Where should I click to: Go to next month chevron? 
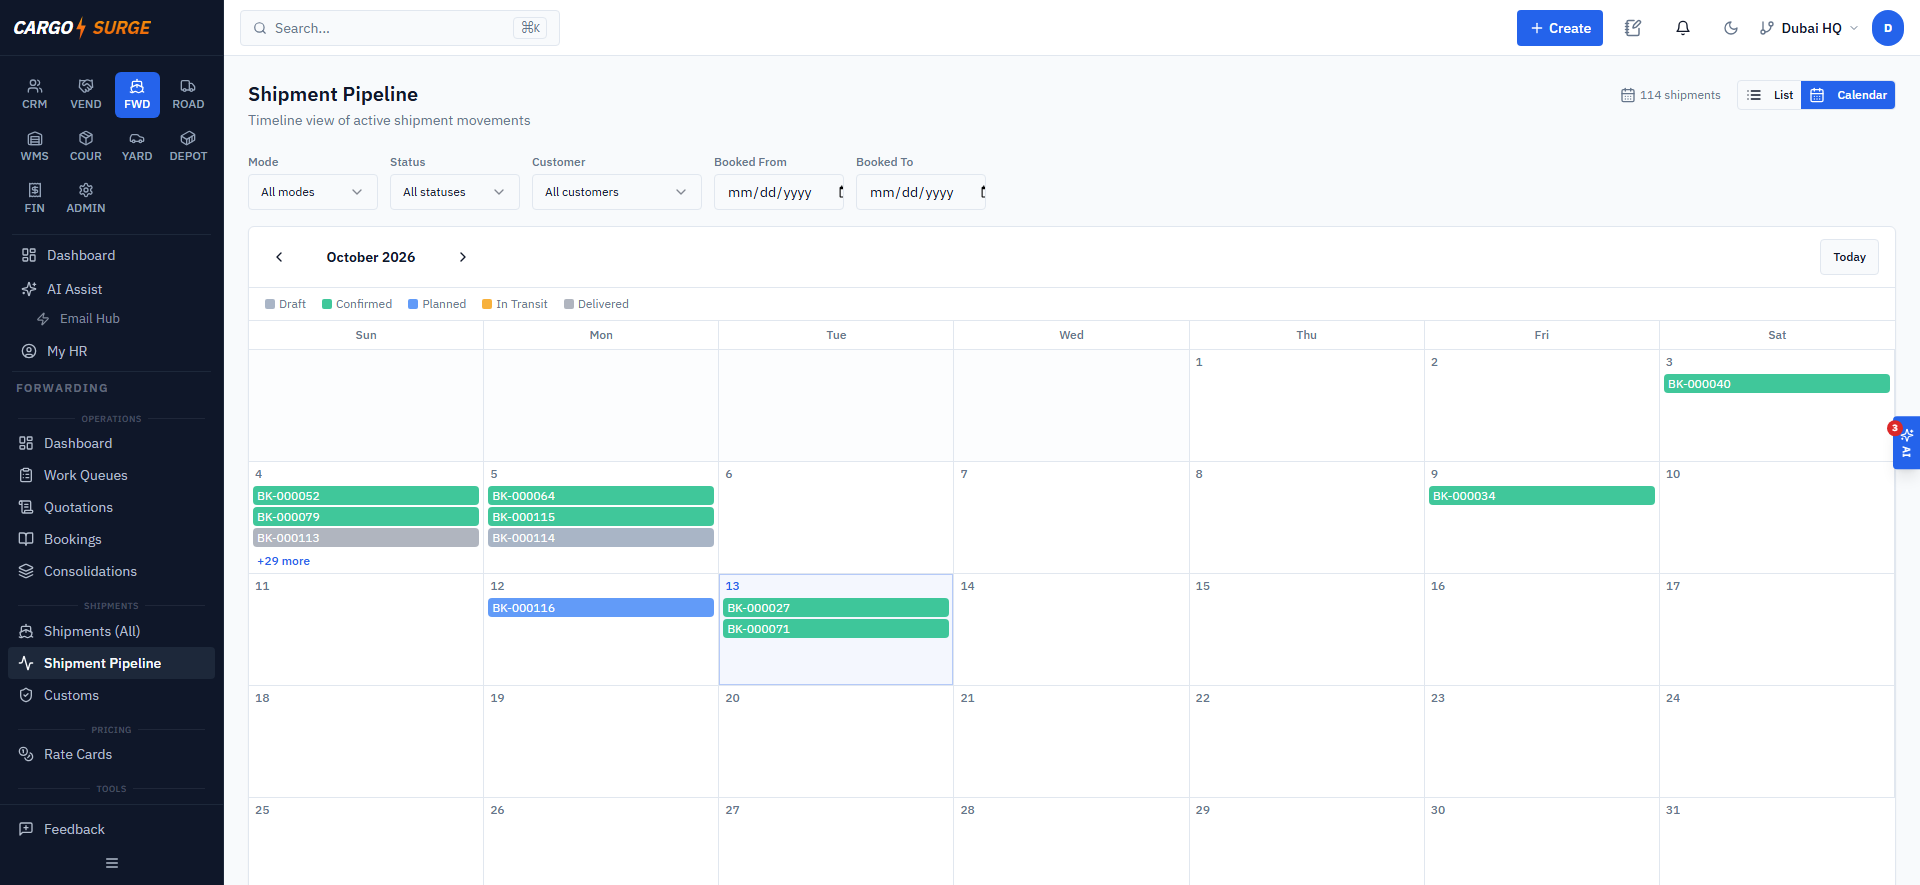[x=463, y=257]
